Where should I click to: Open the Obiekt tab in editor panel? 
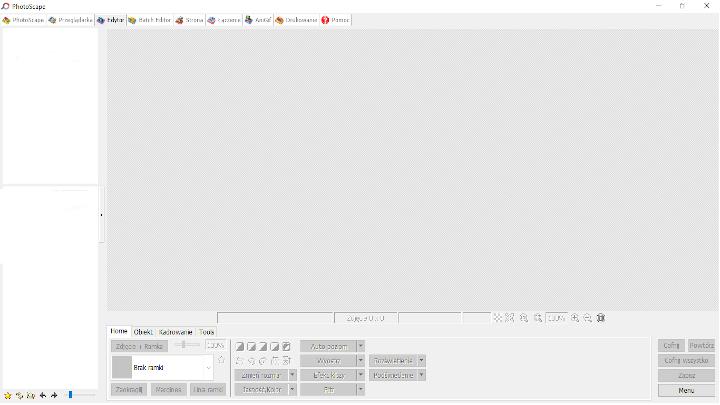coord(143,331)
